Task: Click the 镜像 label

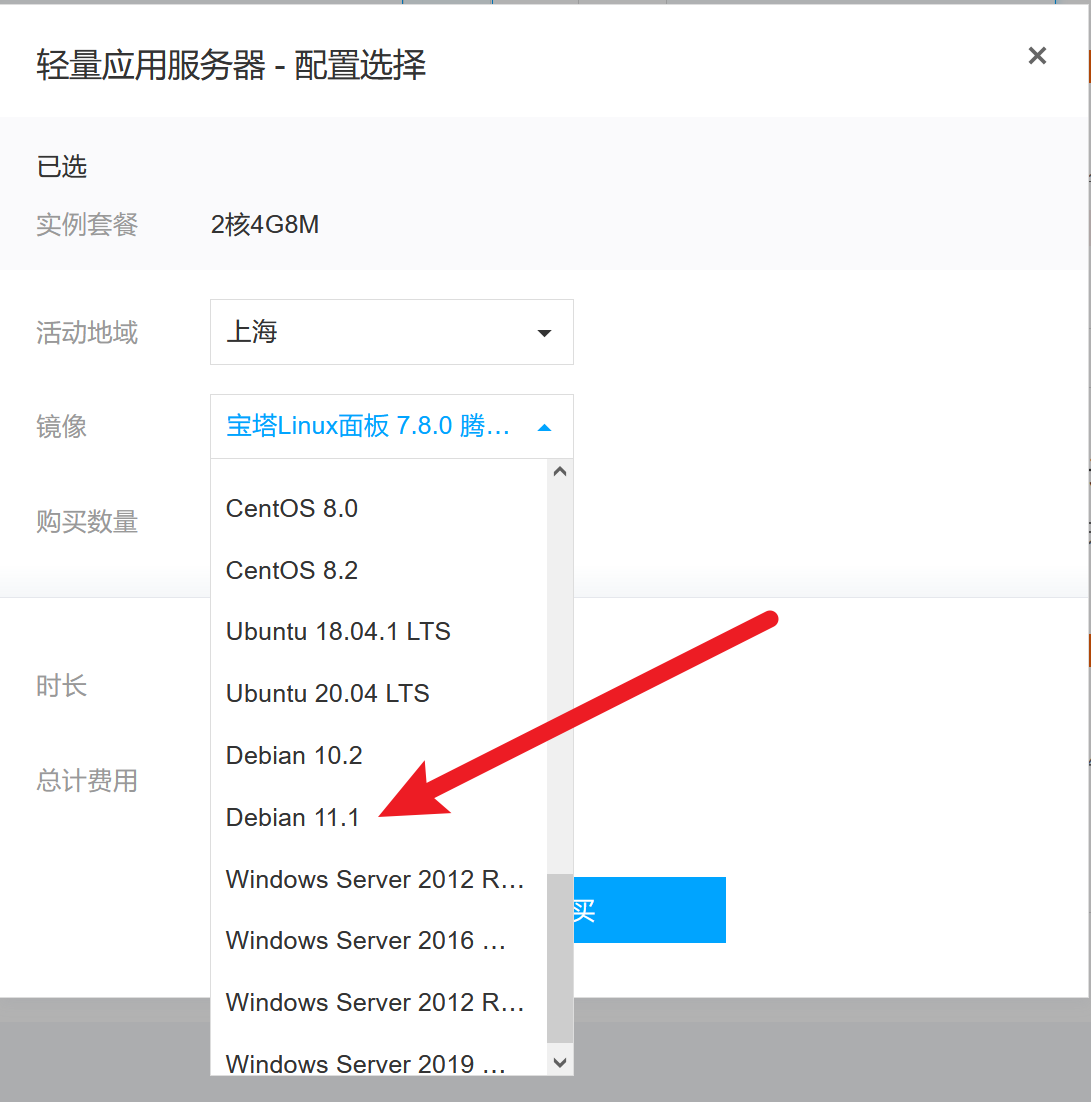Action: point(62,427)
